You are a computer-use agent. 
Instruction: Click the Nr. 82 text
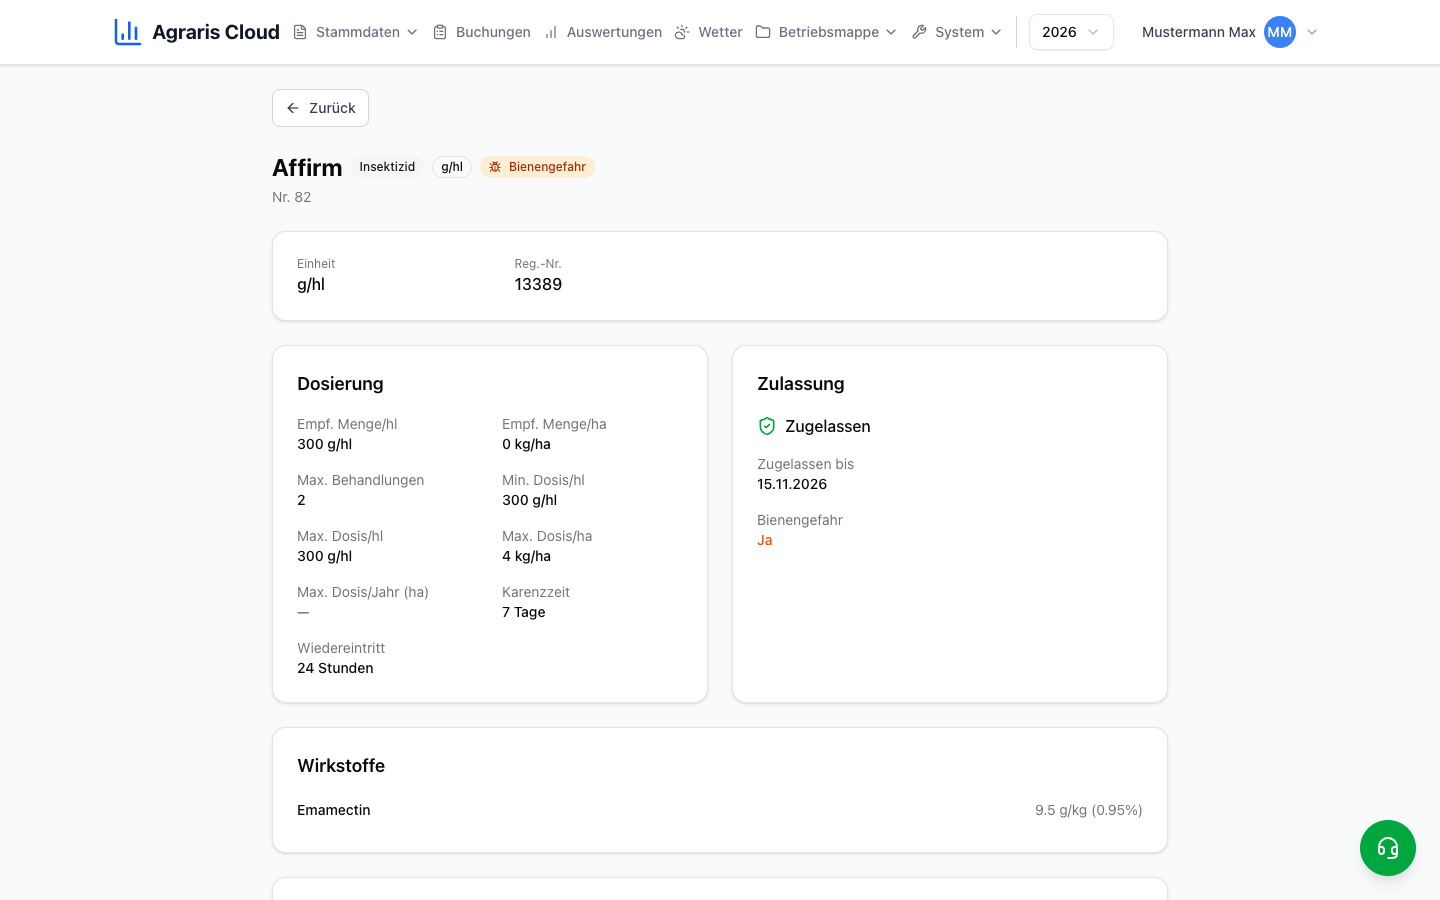[292, 197]
